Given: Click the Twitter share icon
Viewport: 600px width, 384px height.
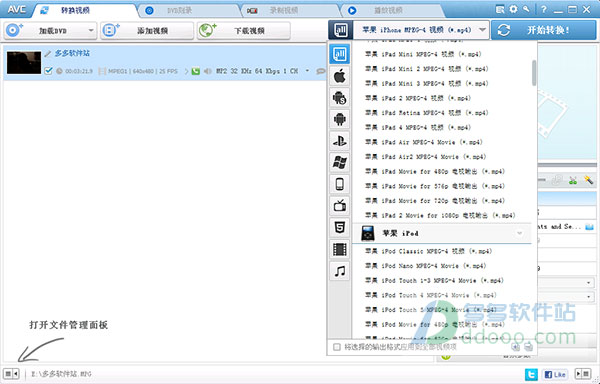Looking at the screenshot, I should [x=531, y=374].
